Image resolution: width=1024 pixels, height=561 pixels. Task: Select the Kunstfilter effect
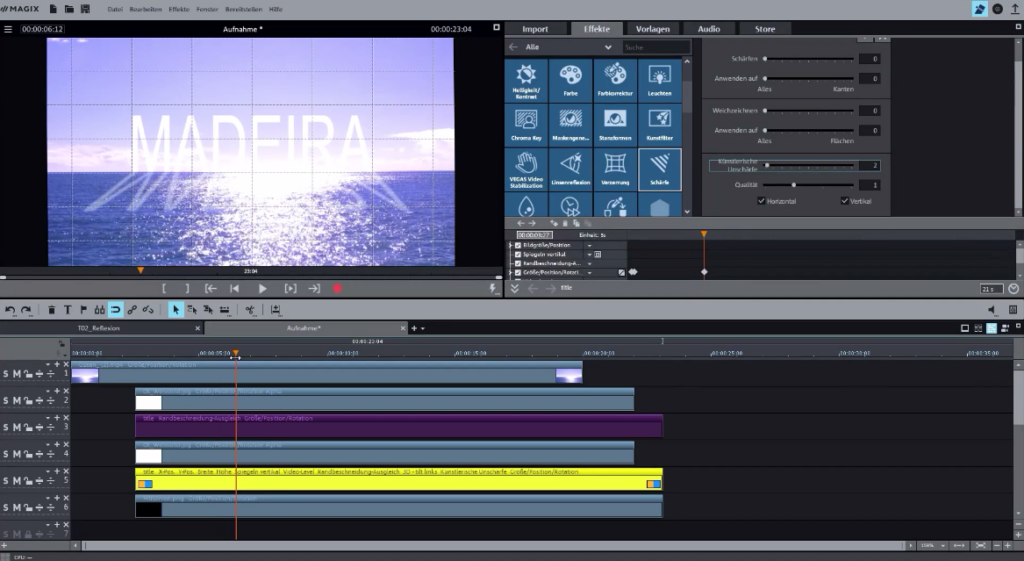coord(660,125)
